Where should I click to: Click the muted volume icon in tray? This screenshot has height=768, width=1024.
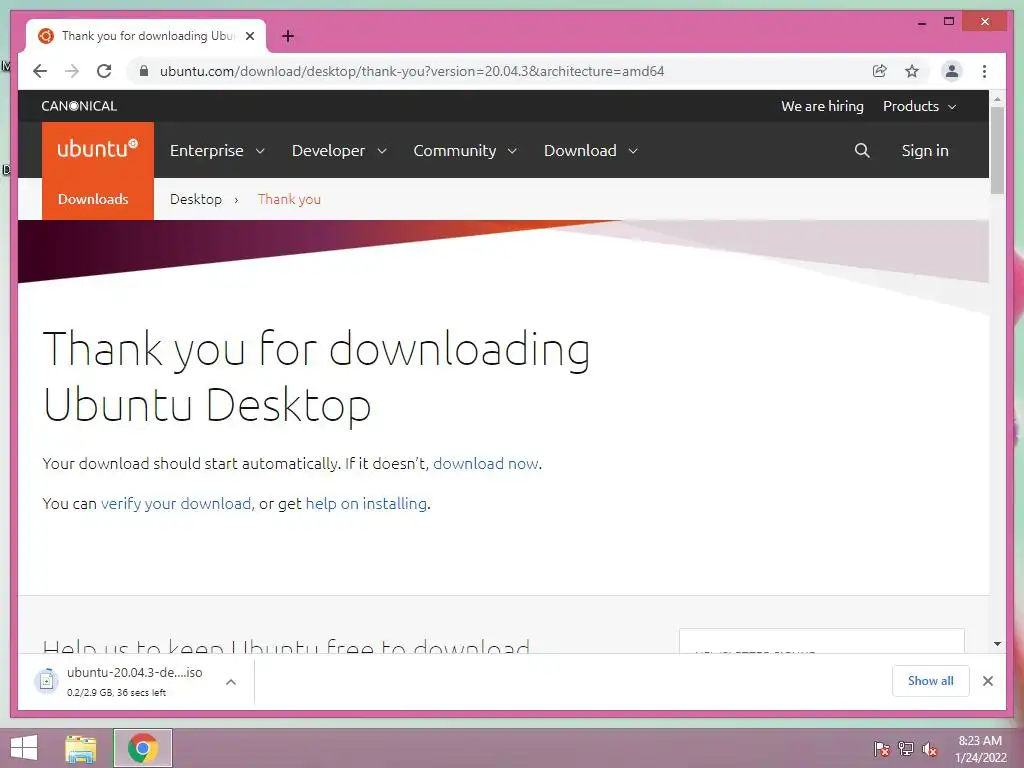click(930, 749)
